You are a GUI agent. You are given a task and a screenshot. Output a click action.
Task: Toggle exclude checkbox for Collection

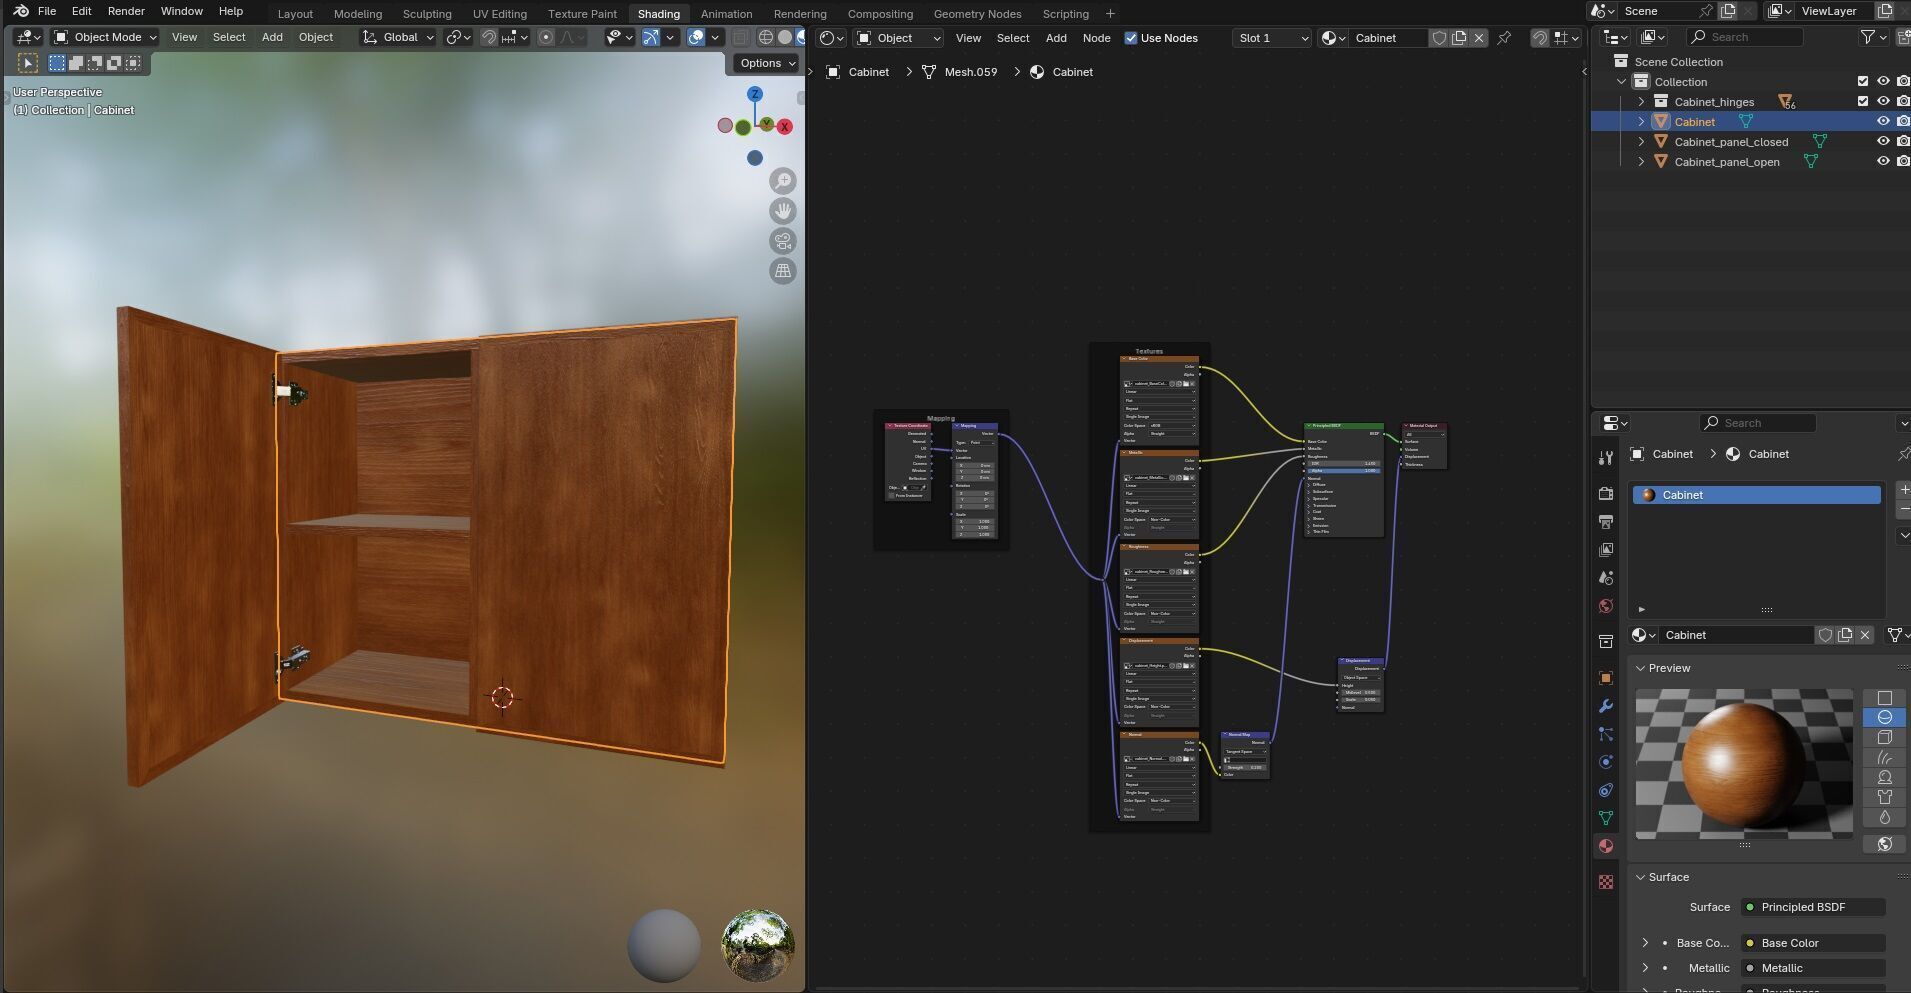click(x=1862, y=81)
